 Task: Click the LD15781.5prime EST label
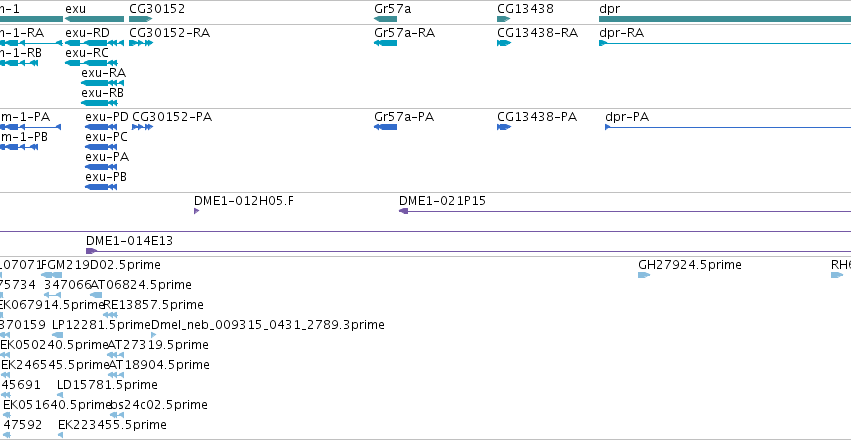pyautogui.click(x=107, y=385)
